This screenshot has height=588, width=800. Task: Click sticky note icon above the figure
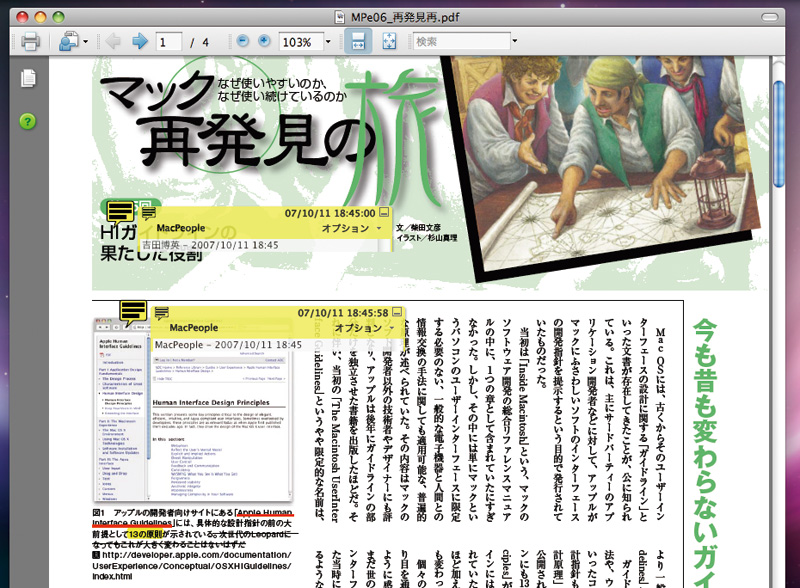click(133, 312)
